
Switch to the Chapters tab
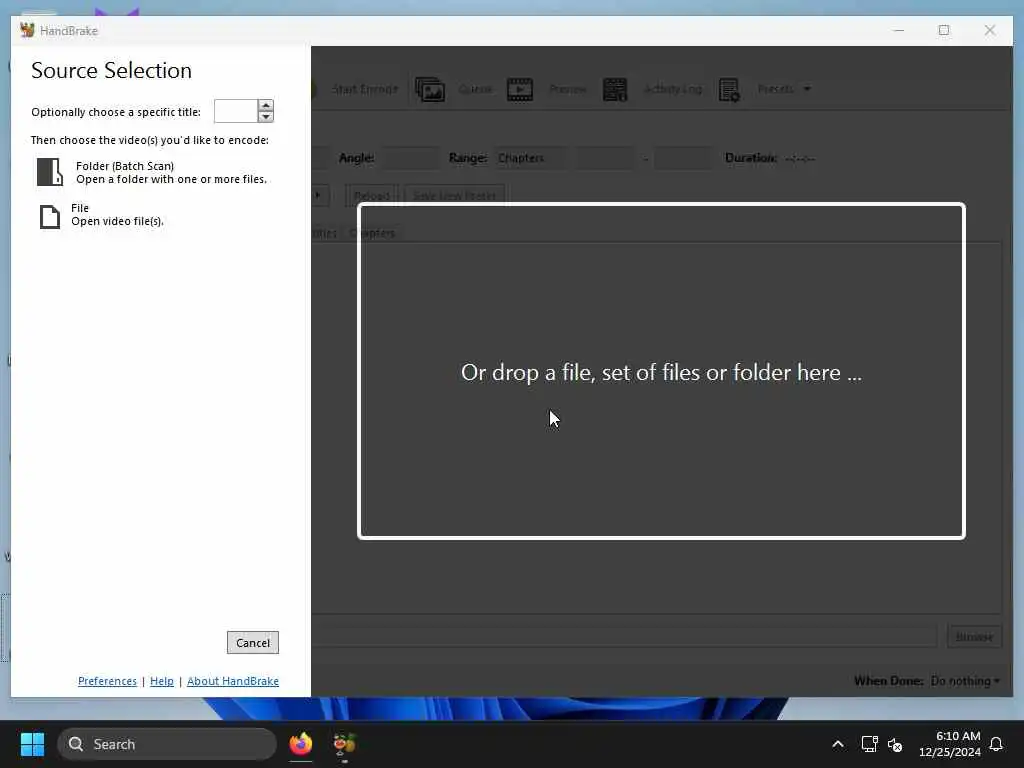(x=372, y=233)
